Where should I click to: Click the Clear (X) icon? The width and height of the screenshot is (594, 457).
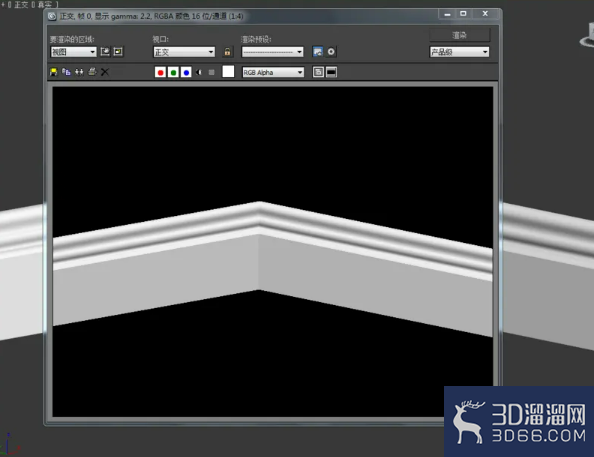tap(105, 72)
